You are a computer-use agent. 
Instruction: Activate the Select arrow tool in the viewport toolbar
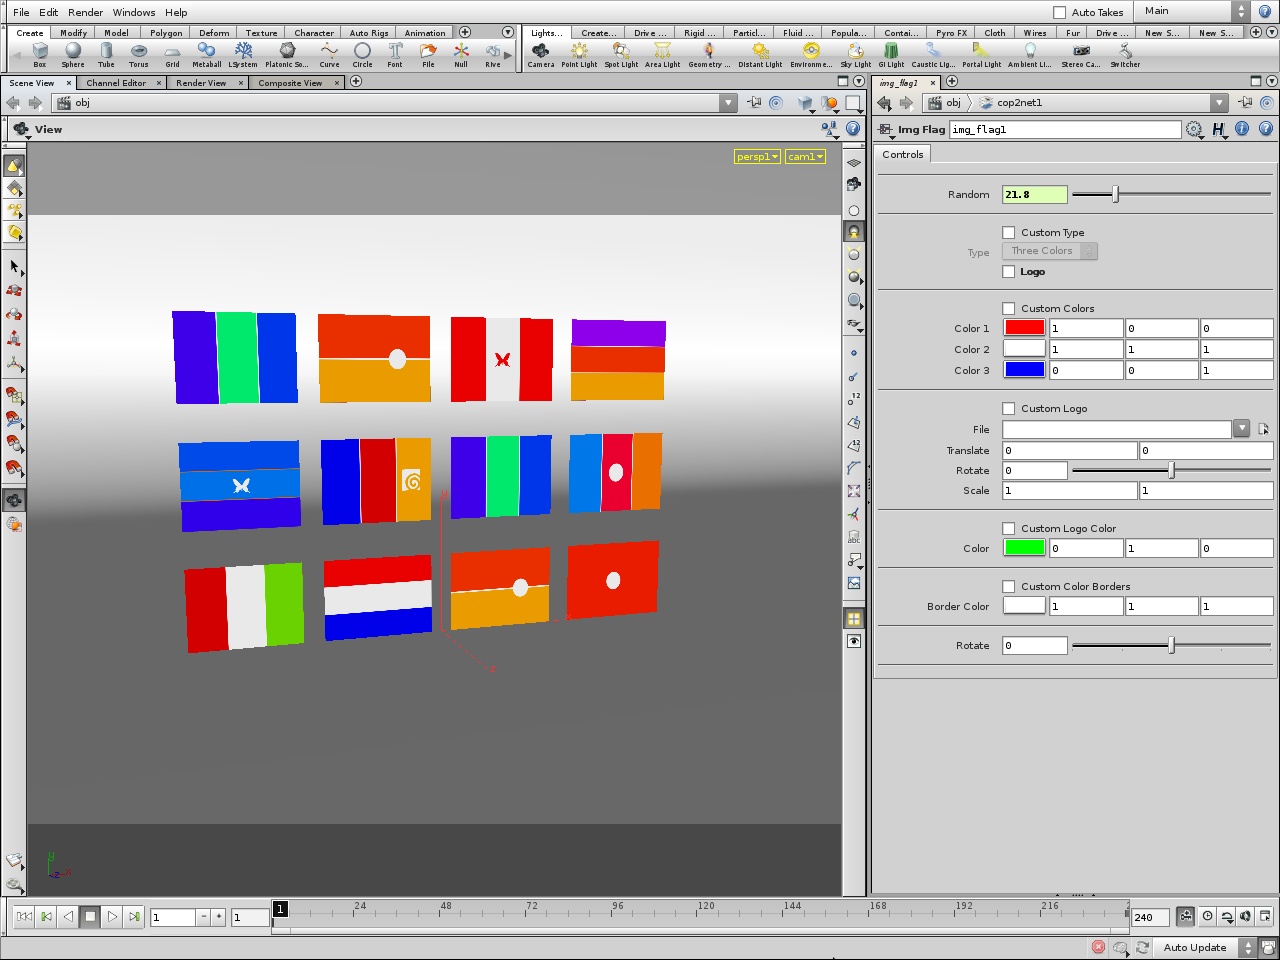pyautogui.click(x=14, y=267)
